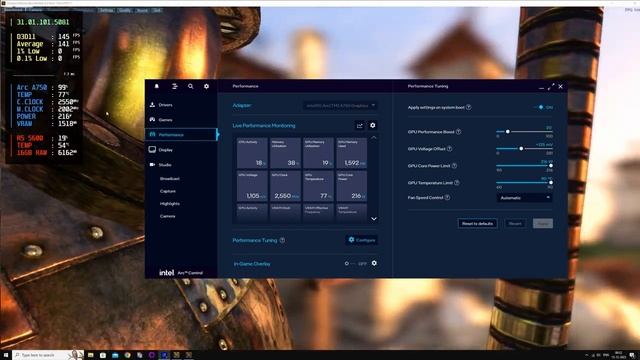The image size is (640, 360).
Task: Open the list icon next to the bell
Action: pos(175,86)
